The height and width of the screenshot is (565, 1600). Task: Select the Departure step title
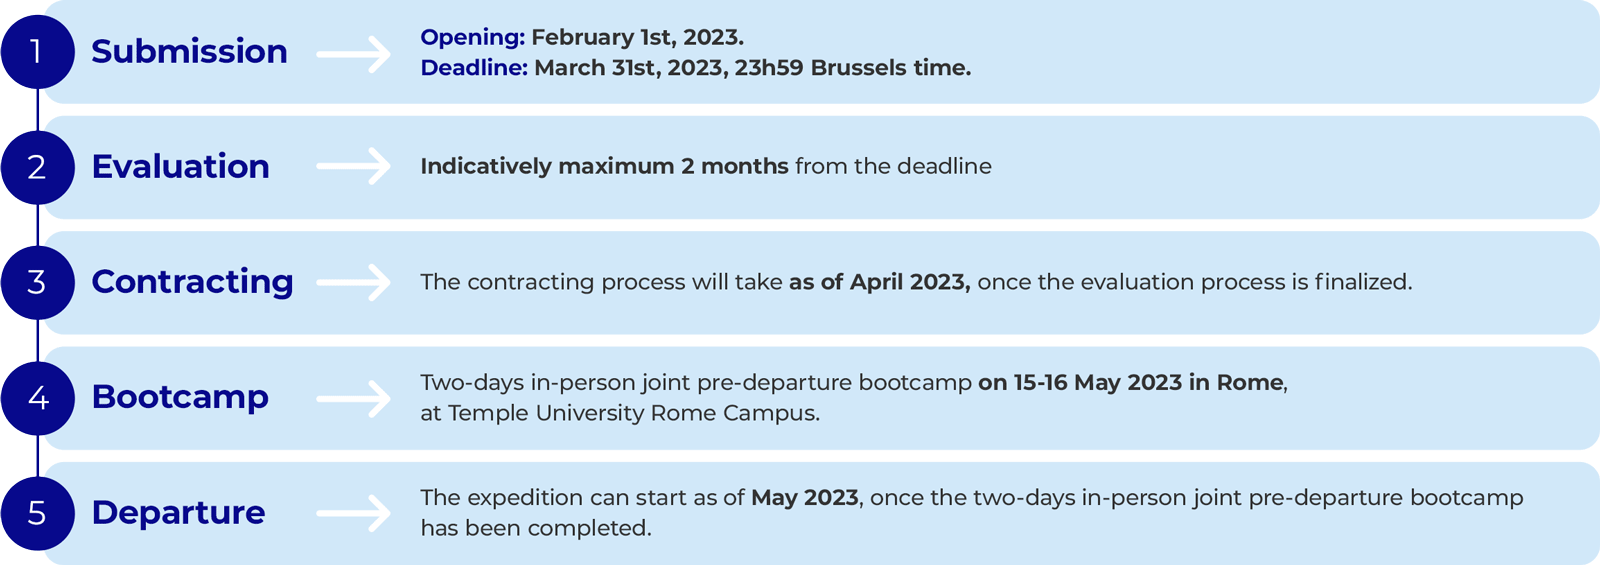(x=178, y=512)
